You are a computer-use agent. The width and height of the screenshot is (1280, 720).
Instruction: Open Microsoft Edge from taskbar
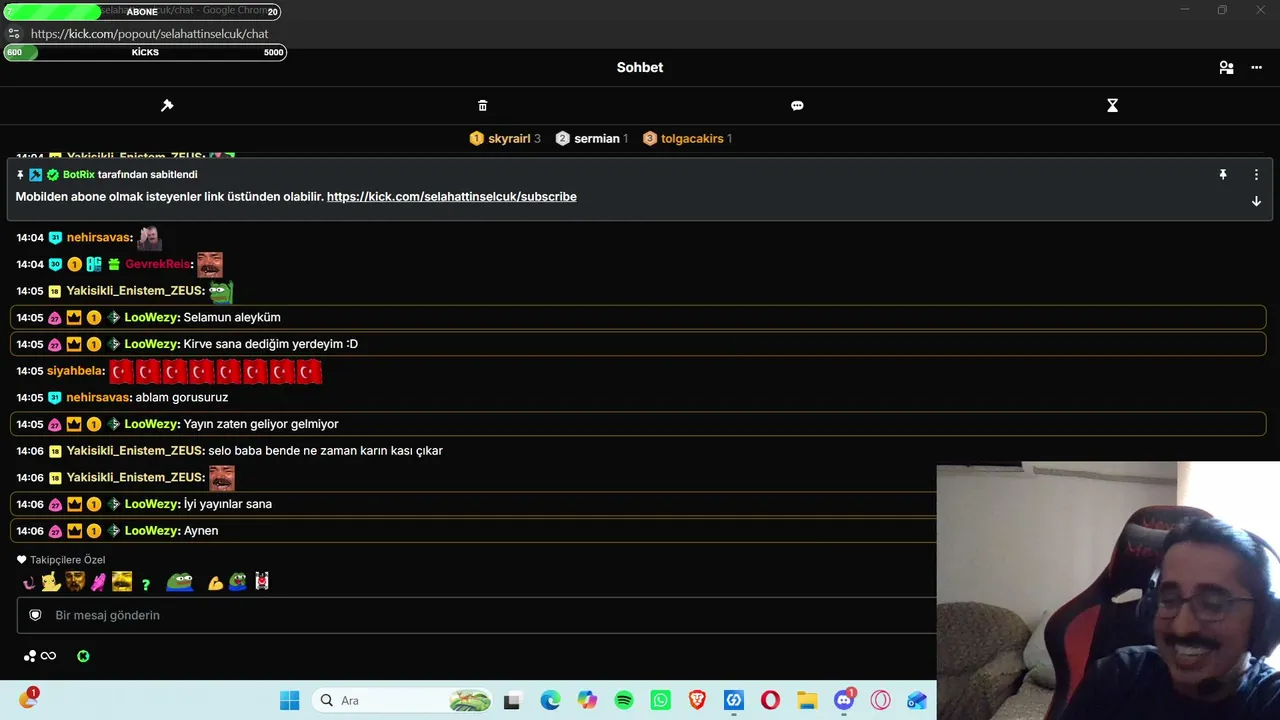[550, 700]
